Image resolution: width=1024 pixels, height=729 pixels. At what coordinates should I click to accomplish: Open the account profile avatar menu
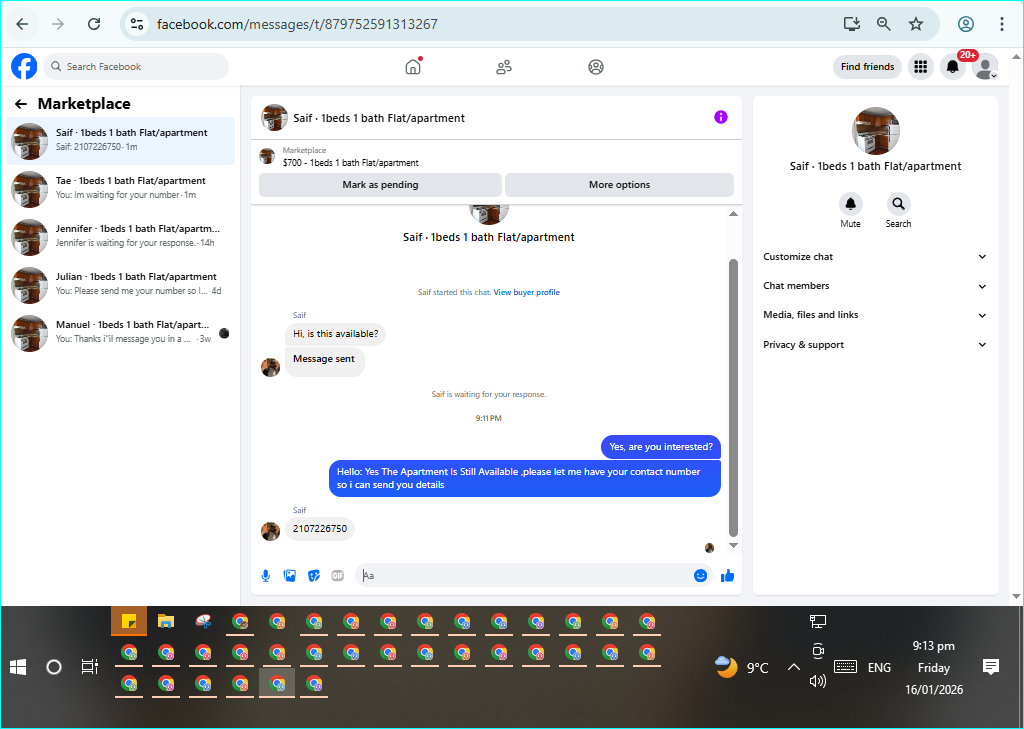tap(985, 67)
